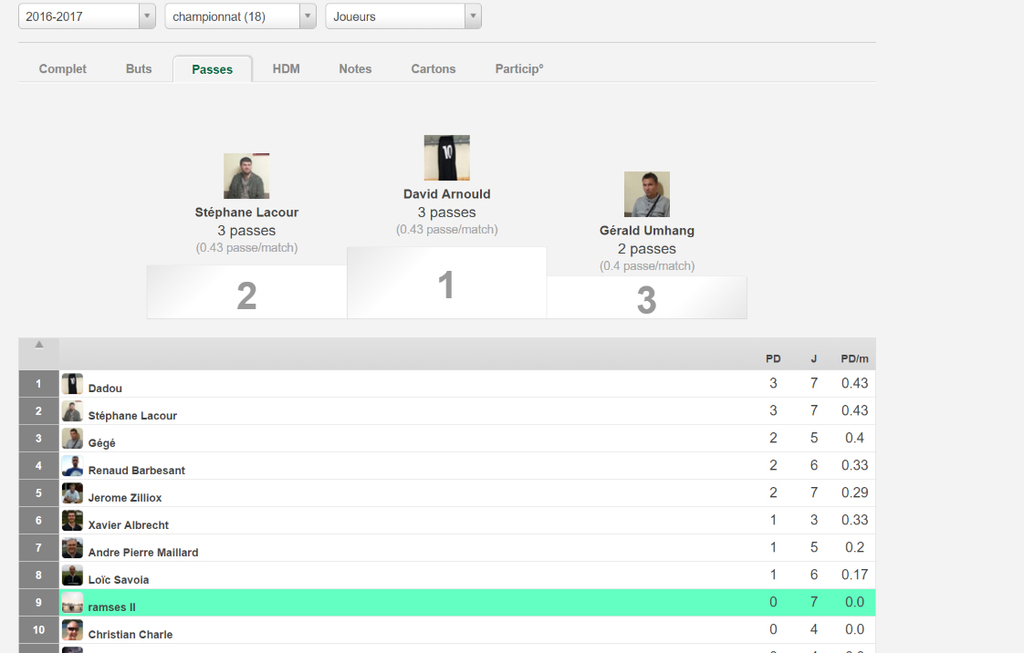The image size is (1024, 653).
Task: Click David Arnould's podium jersey photo
Action: pos(446,158)
